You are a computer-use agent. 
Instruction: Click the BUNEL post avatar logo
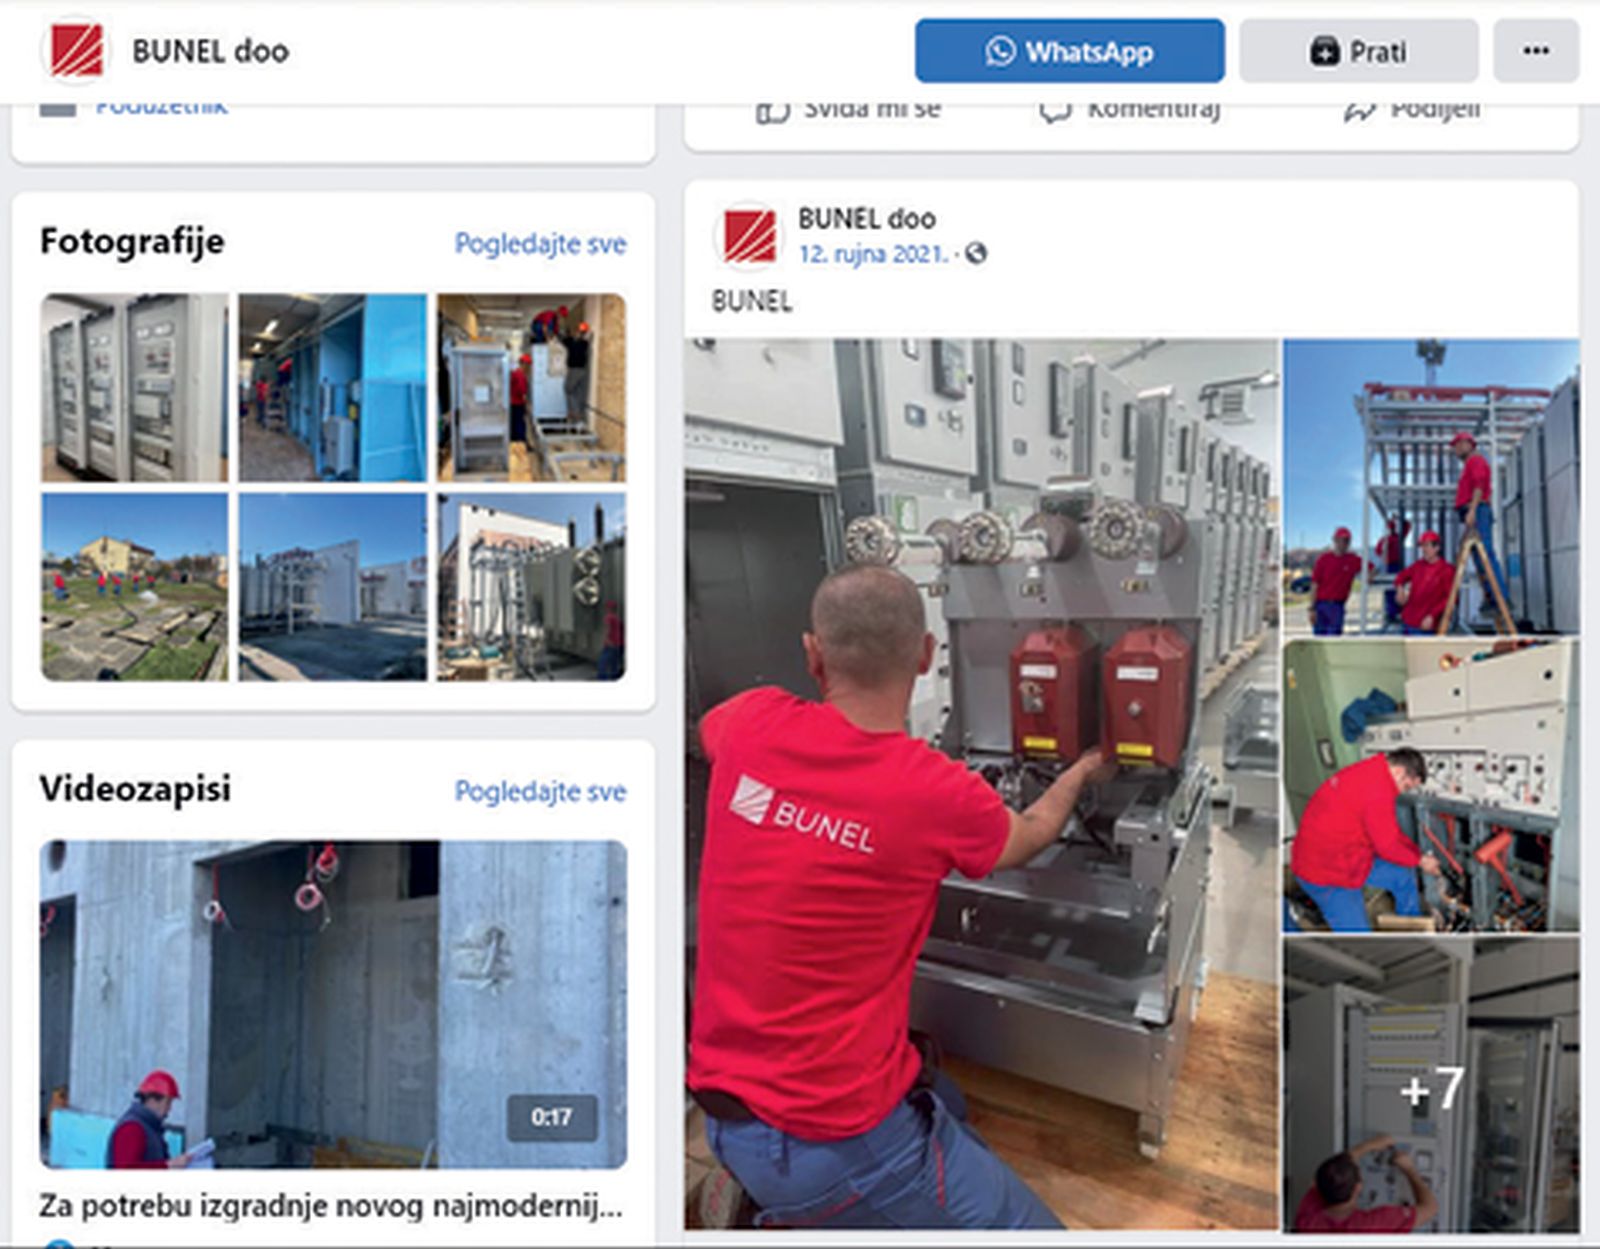tap(749, 237)
